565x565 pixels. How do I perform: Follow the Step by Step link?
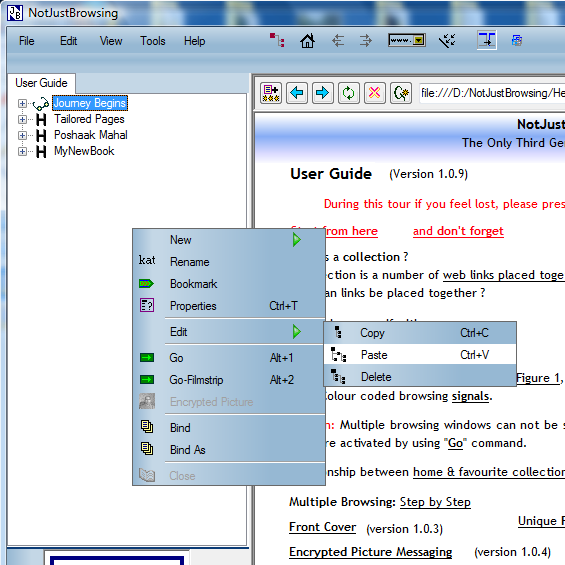click(x=435, y=502)
